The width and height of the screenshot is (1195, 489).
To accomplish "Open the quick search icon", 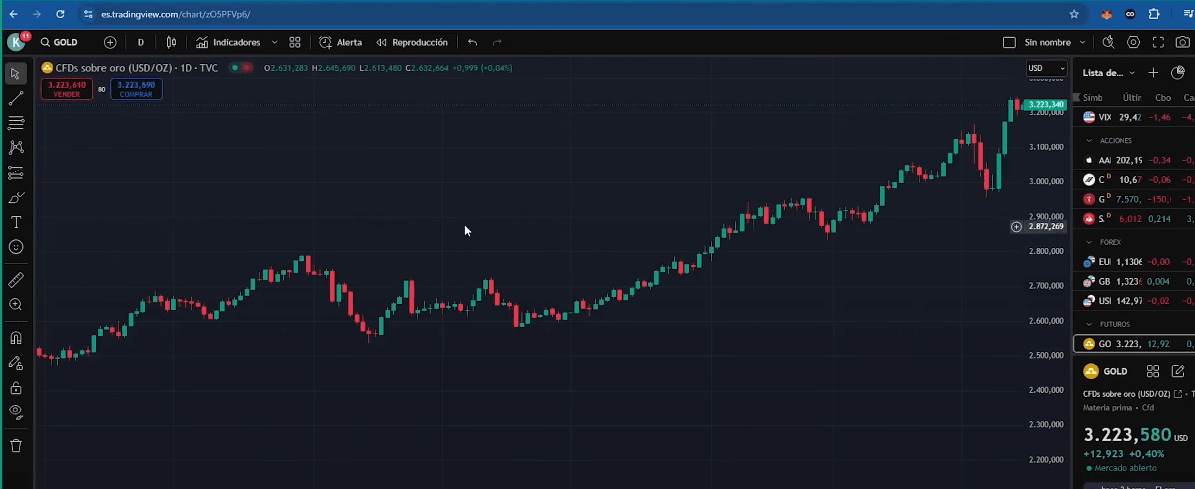I will point(1109,43).
